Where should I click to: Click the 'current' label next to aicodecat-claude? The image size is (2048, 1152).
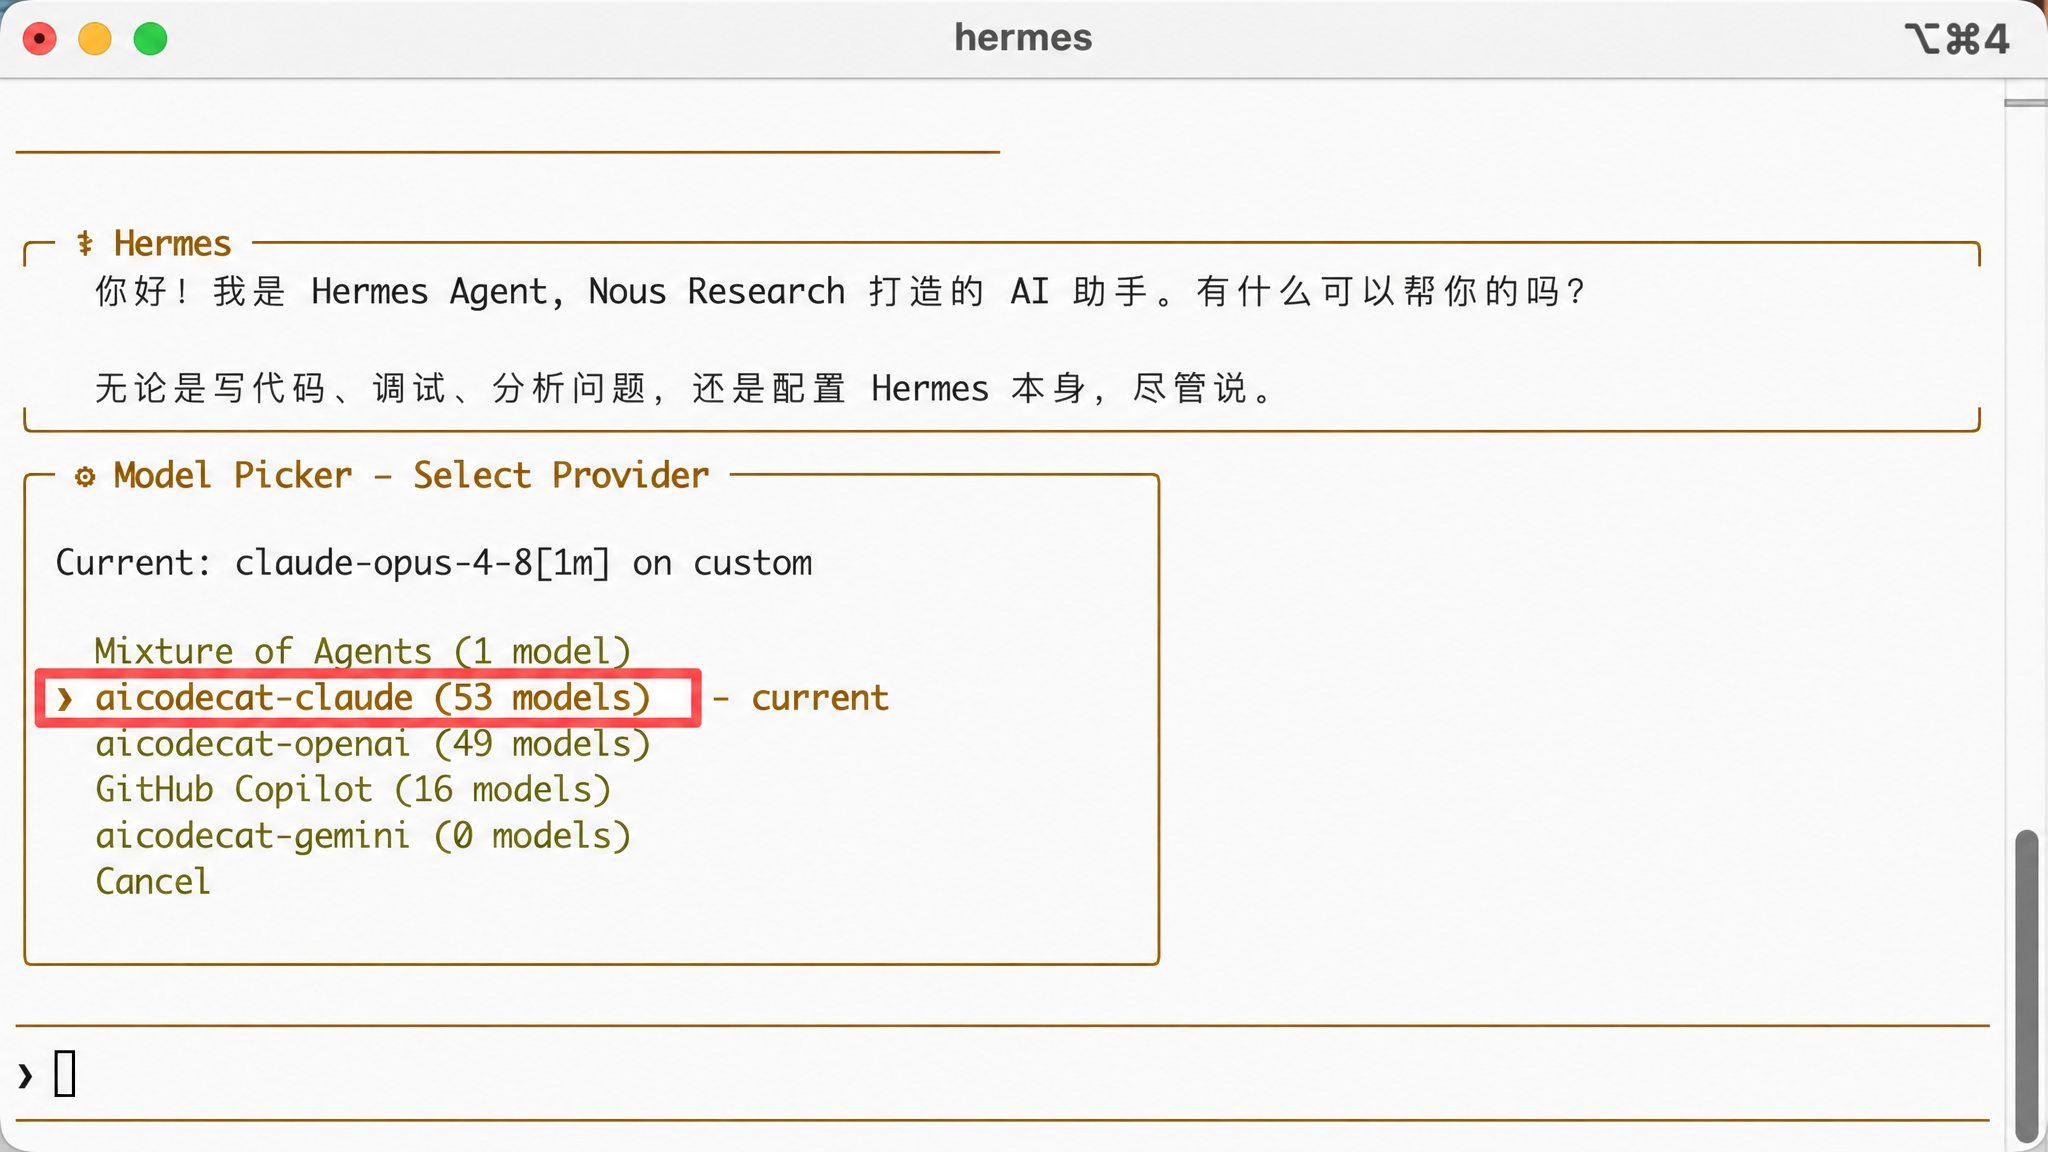pyautogui.click(x=820, y=698)
